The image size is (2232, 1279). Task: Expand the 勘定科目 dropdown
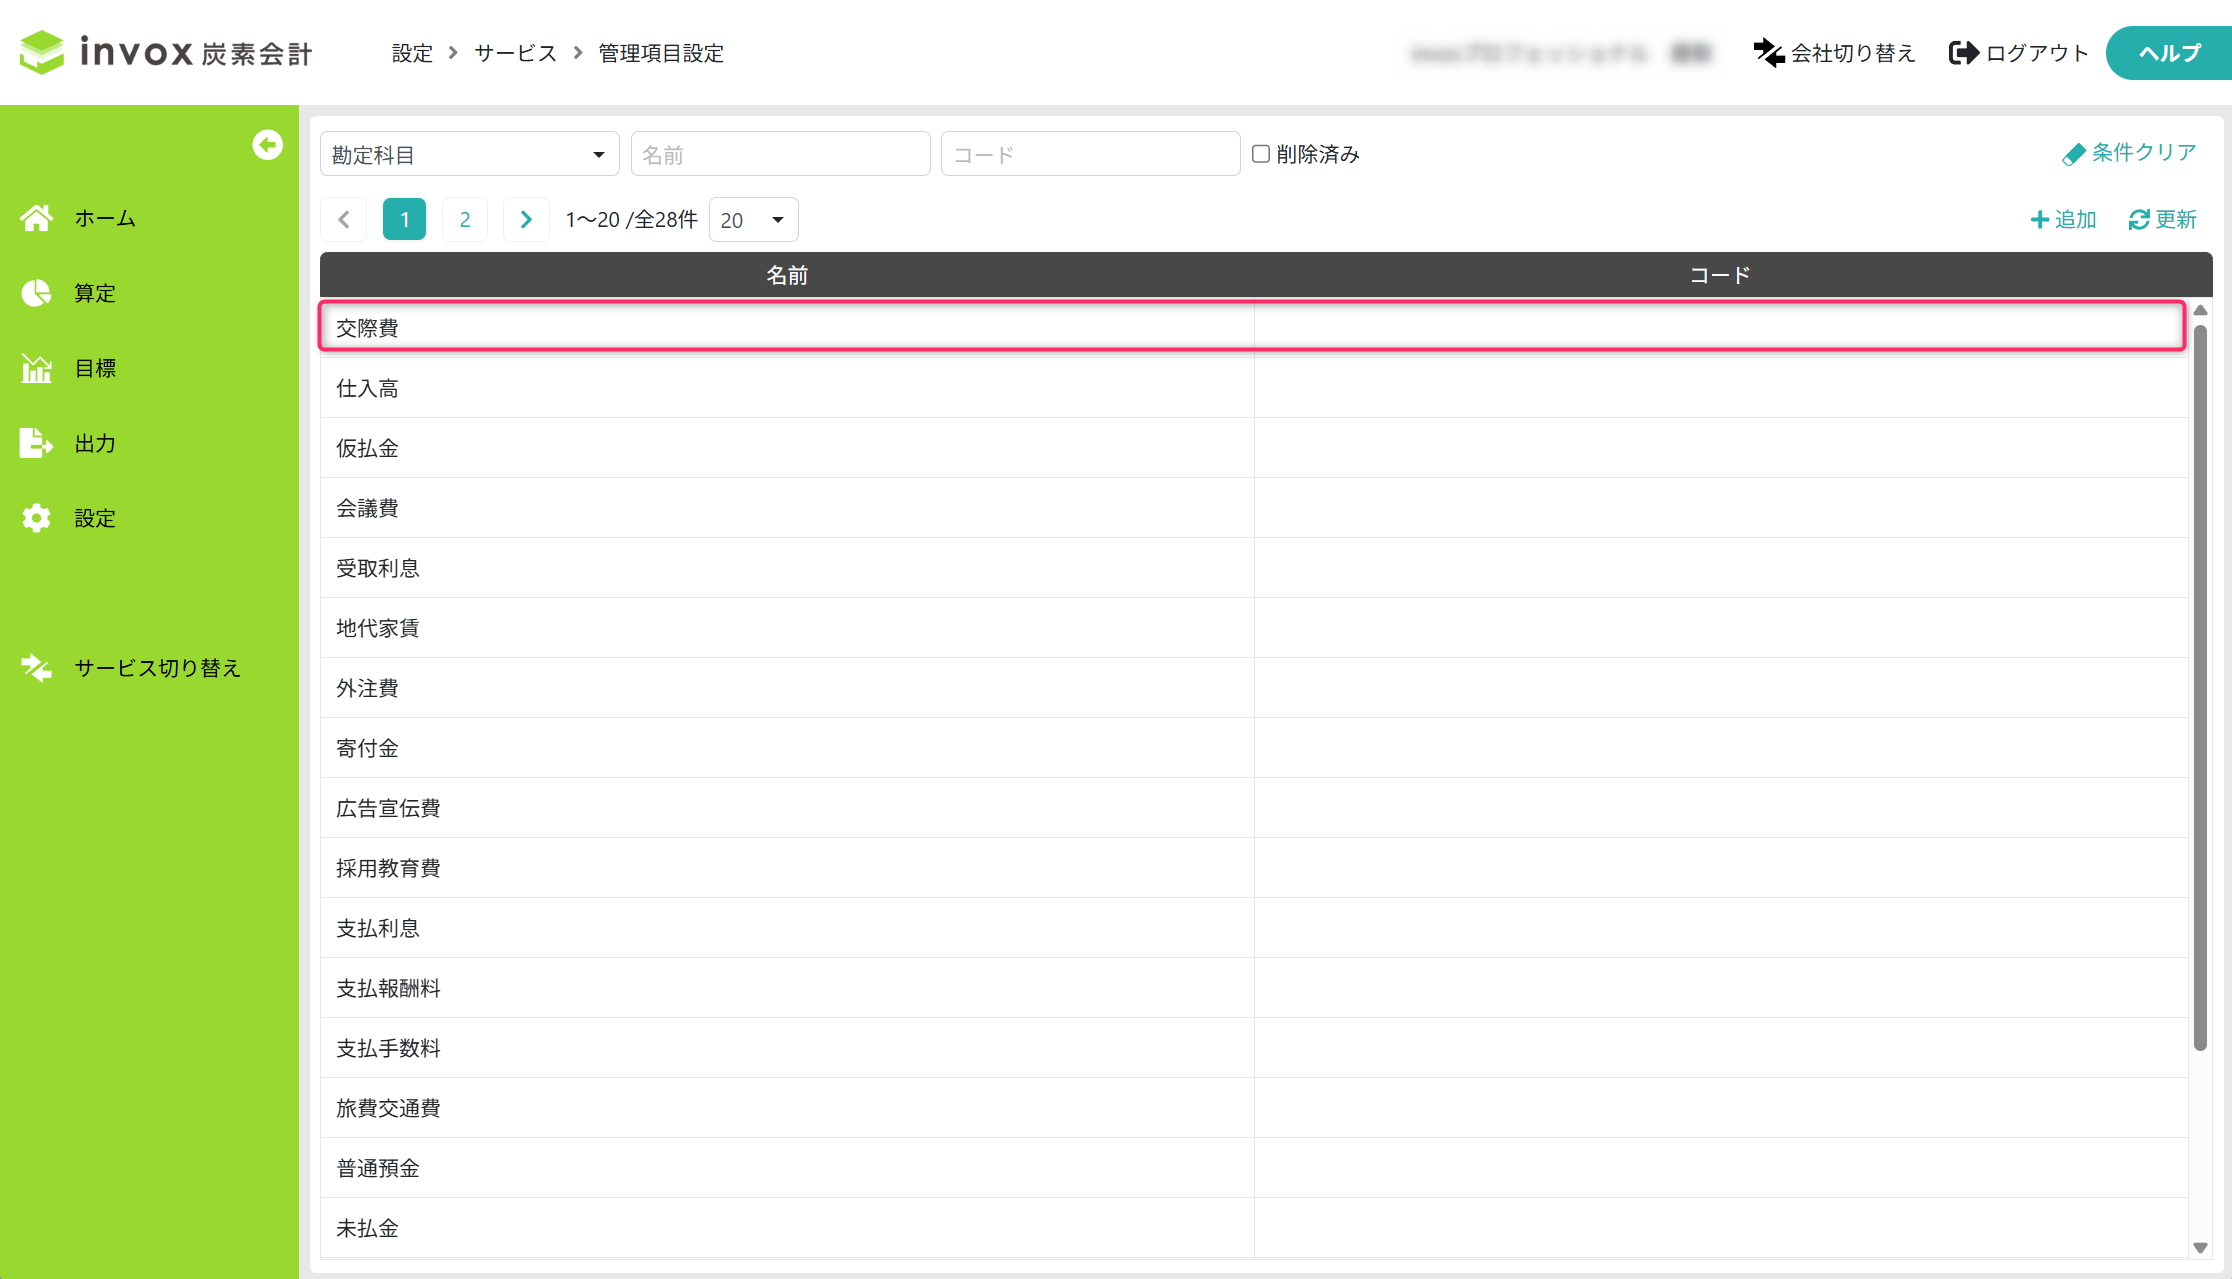pos(469,155)
